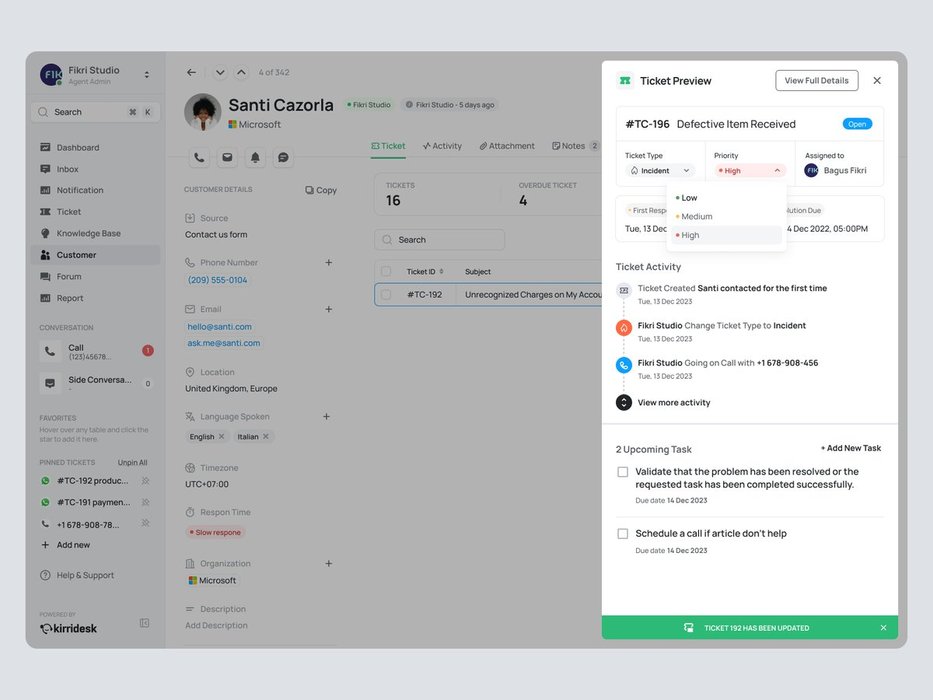Open the Ticket Type Incident dropdown
This screenshot has height=700, width=933.
[x=659, y=171]
